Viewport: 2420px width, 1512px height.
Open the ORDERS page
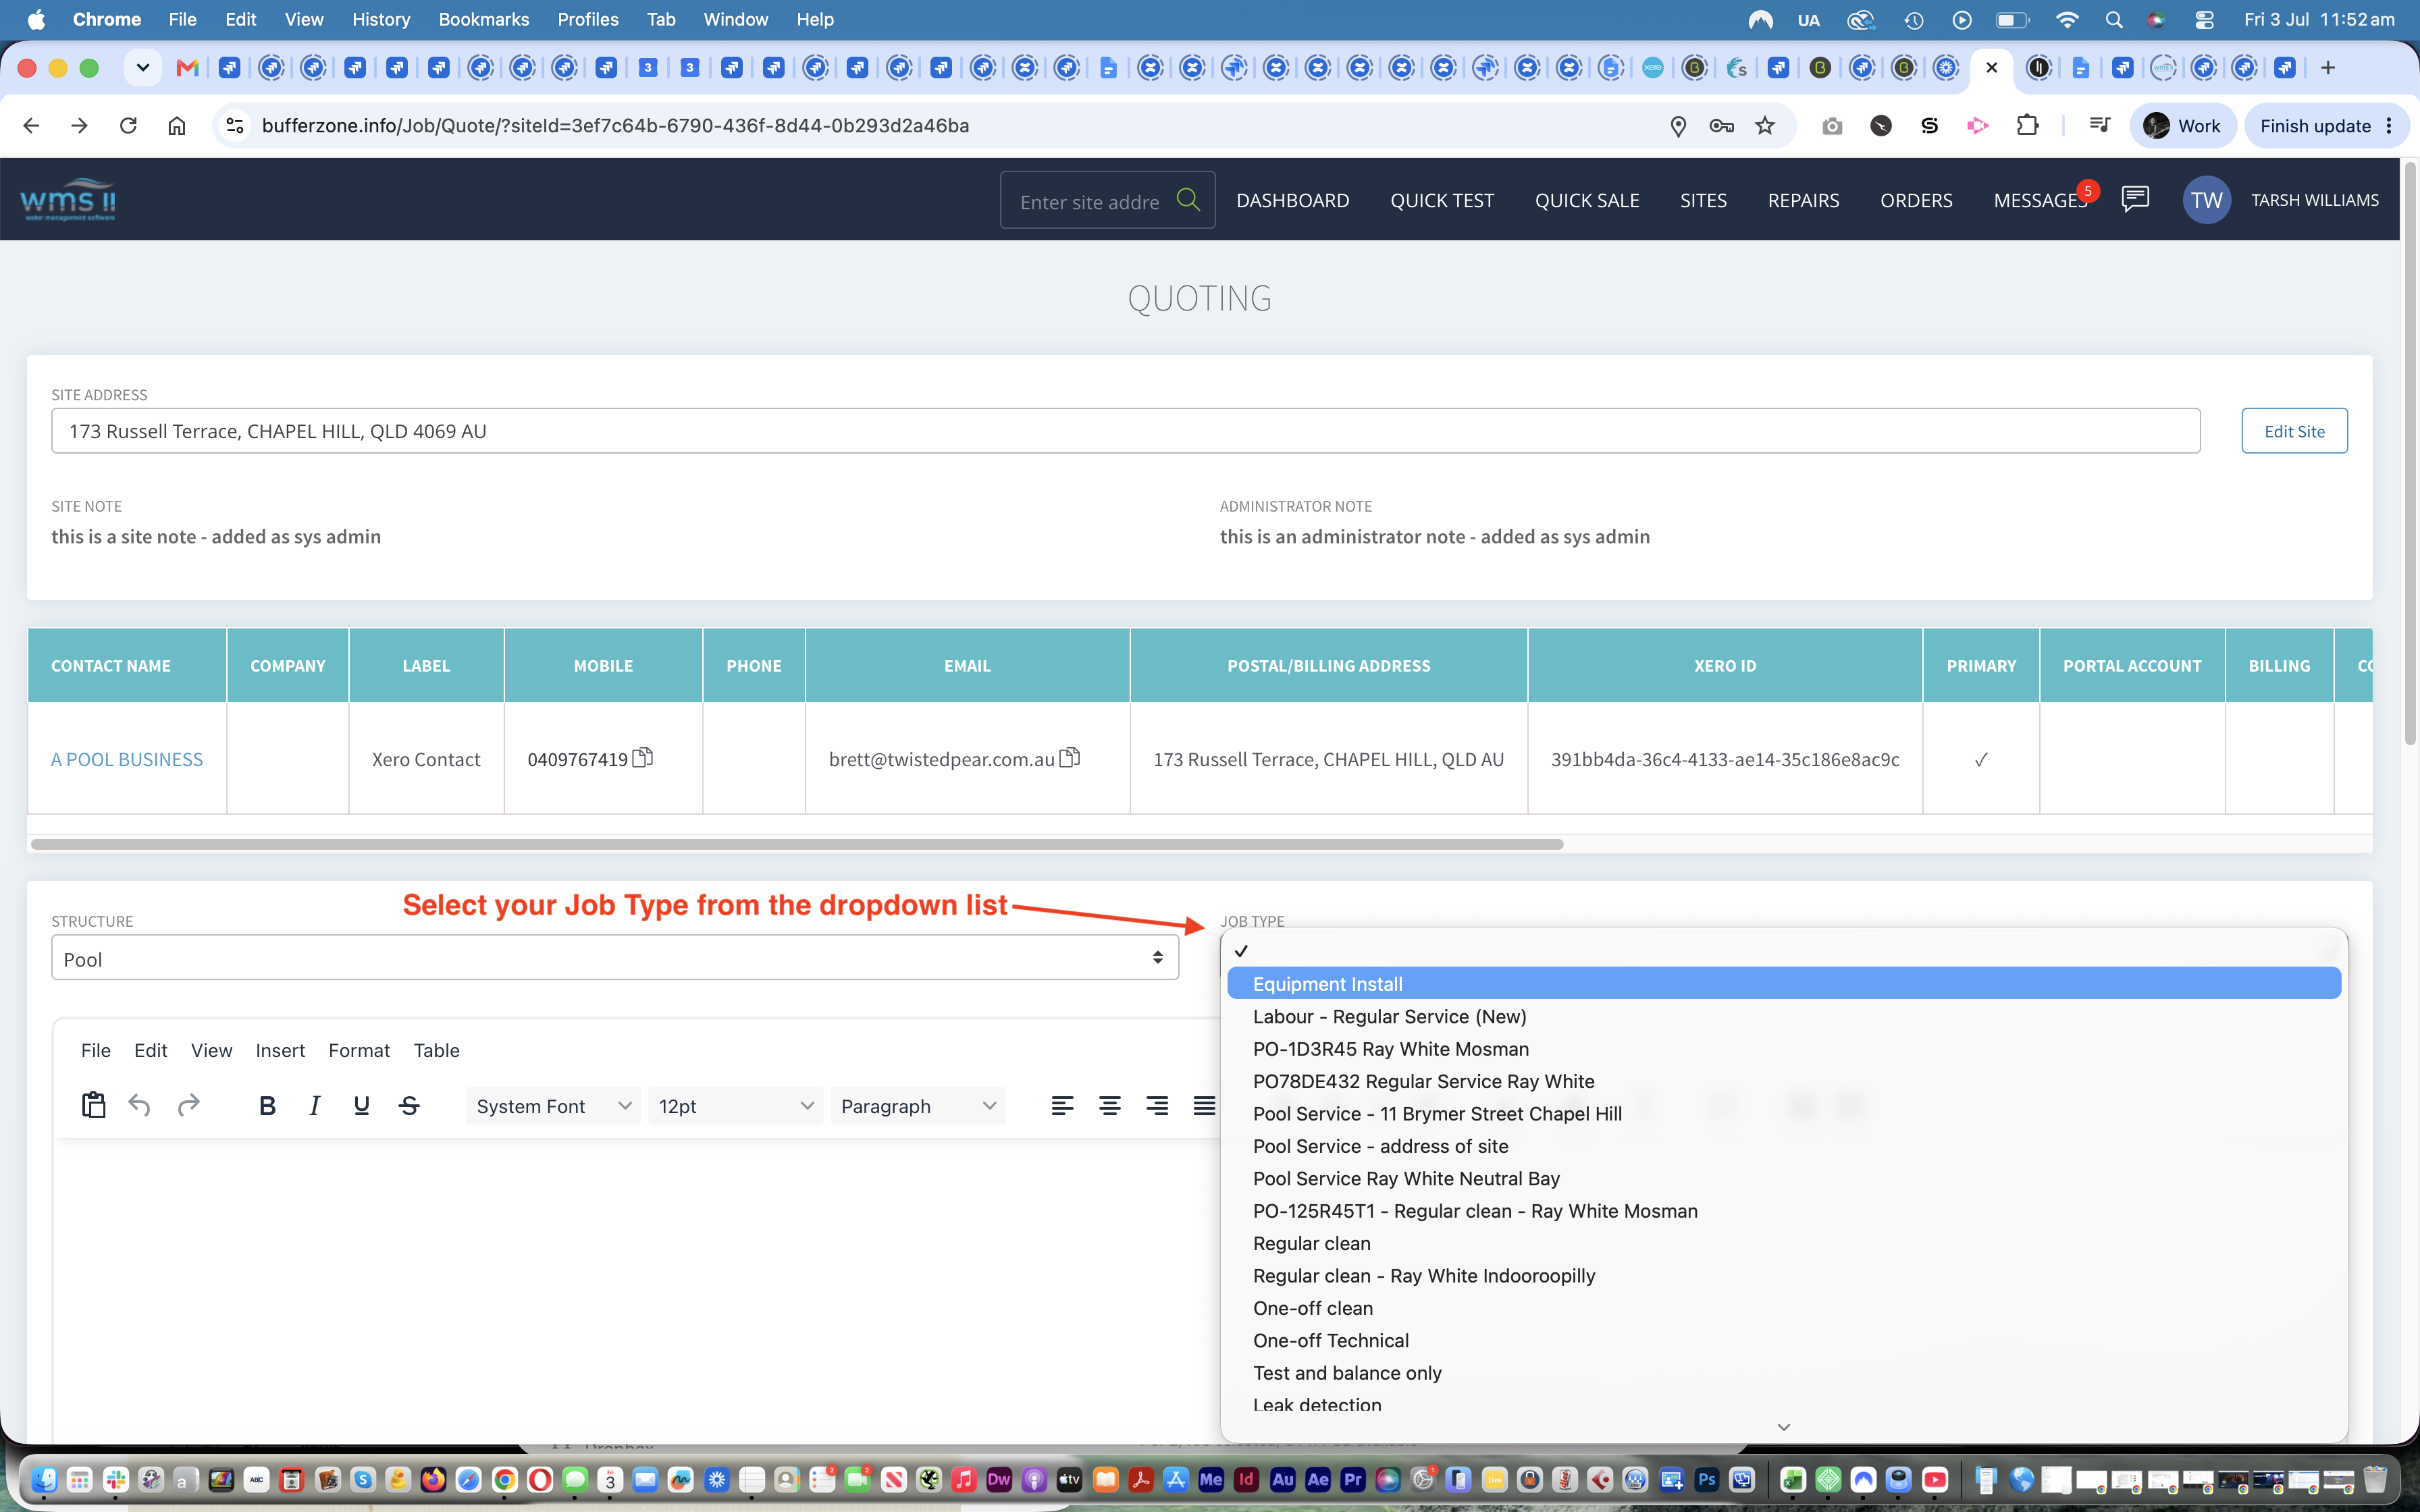tap(1916, 200)
